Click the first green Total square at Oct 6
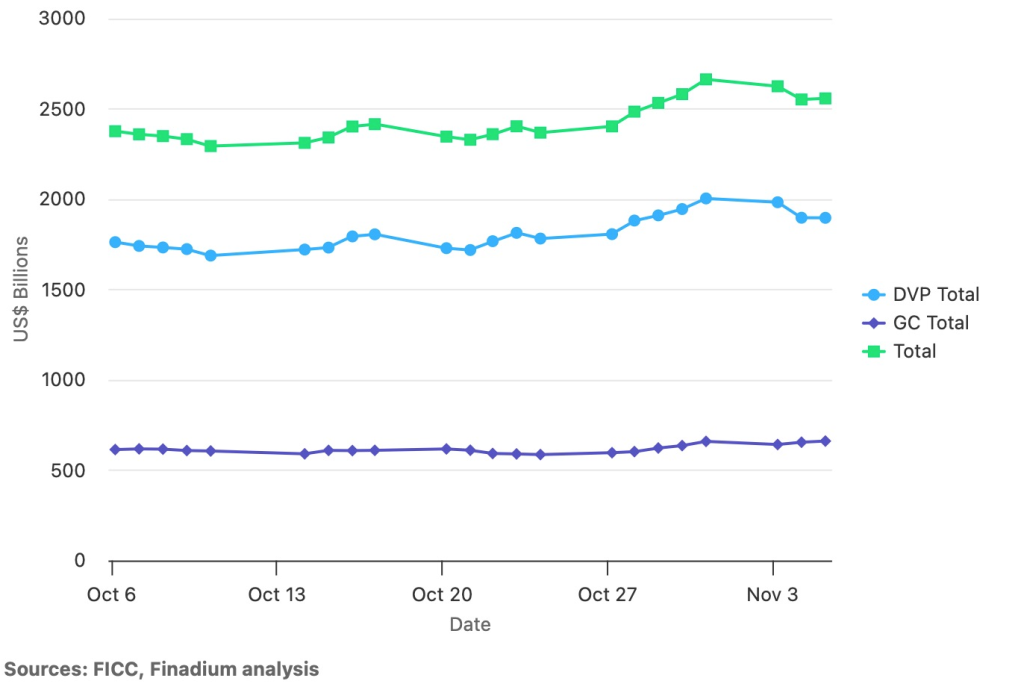Image resolution: width=1024 pixels, height=684 pixels. tap(115, 131)
